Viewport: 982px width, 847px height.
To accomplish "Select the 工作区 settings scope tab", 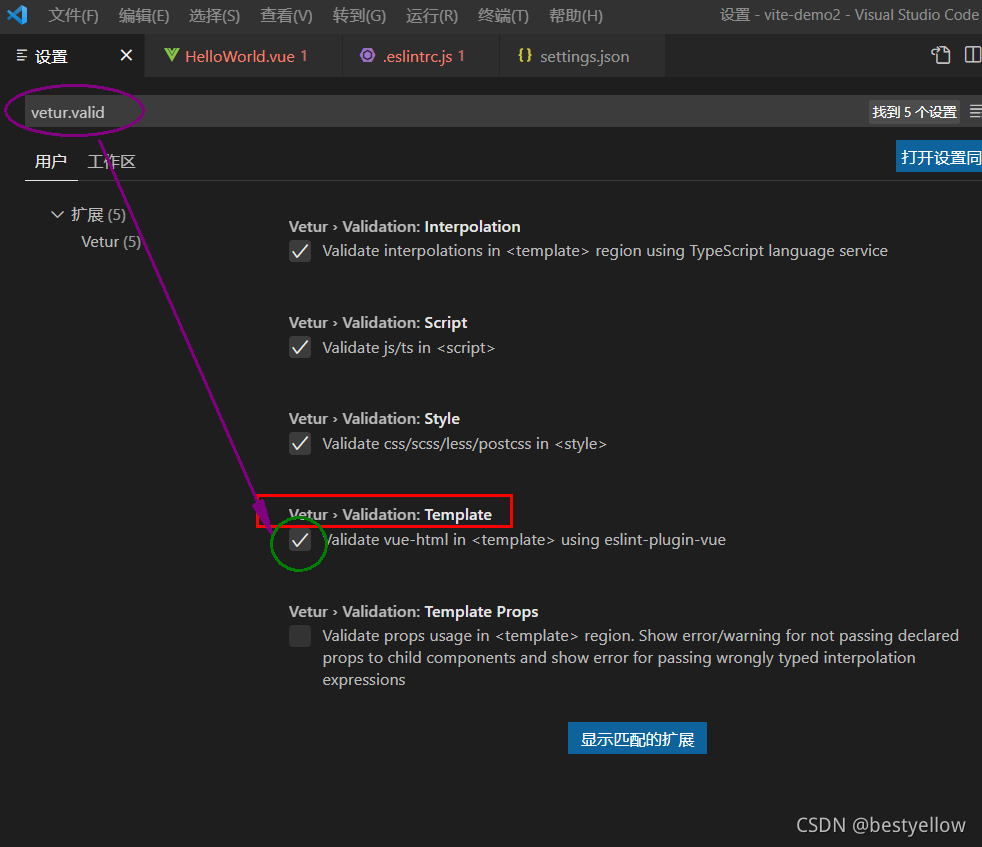I will [111, 162].
